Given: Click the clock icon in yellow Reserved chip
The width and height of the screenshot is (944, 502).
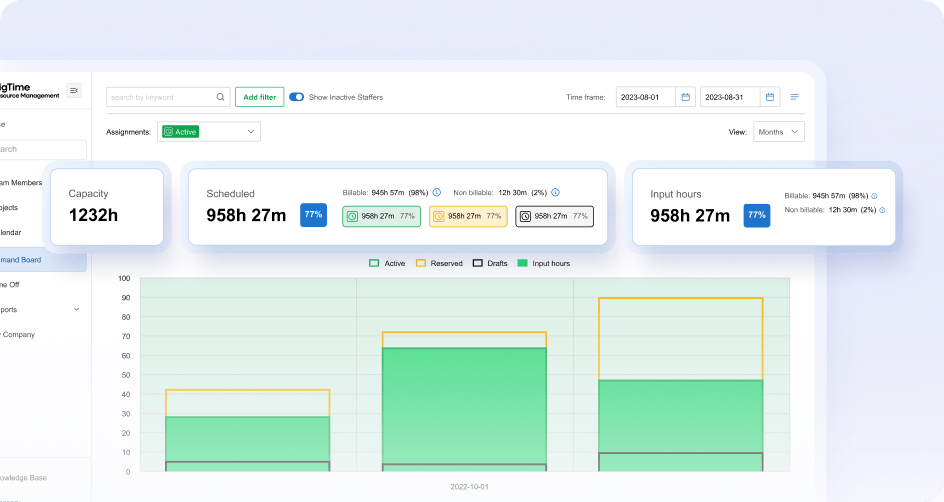Looking at the screenshot, I should tap(439, 217).
